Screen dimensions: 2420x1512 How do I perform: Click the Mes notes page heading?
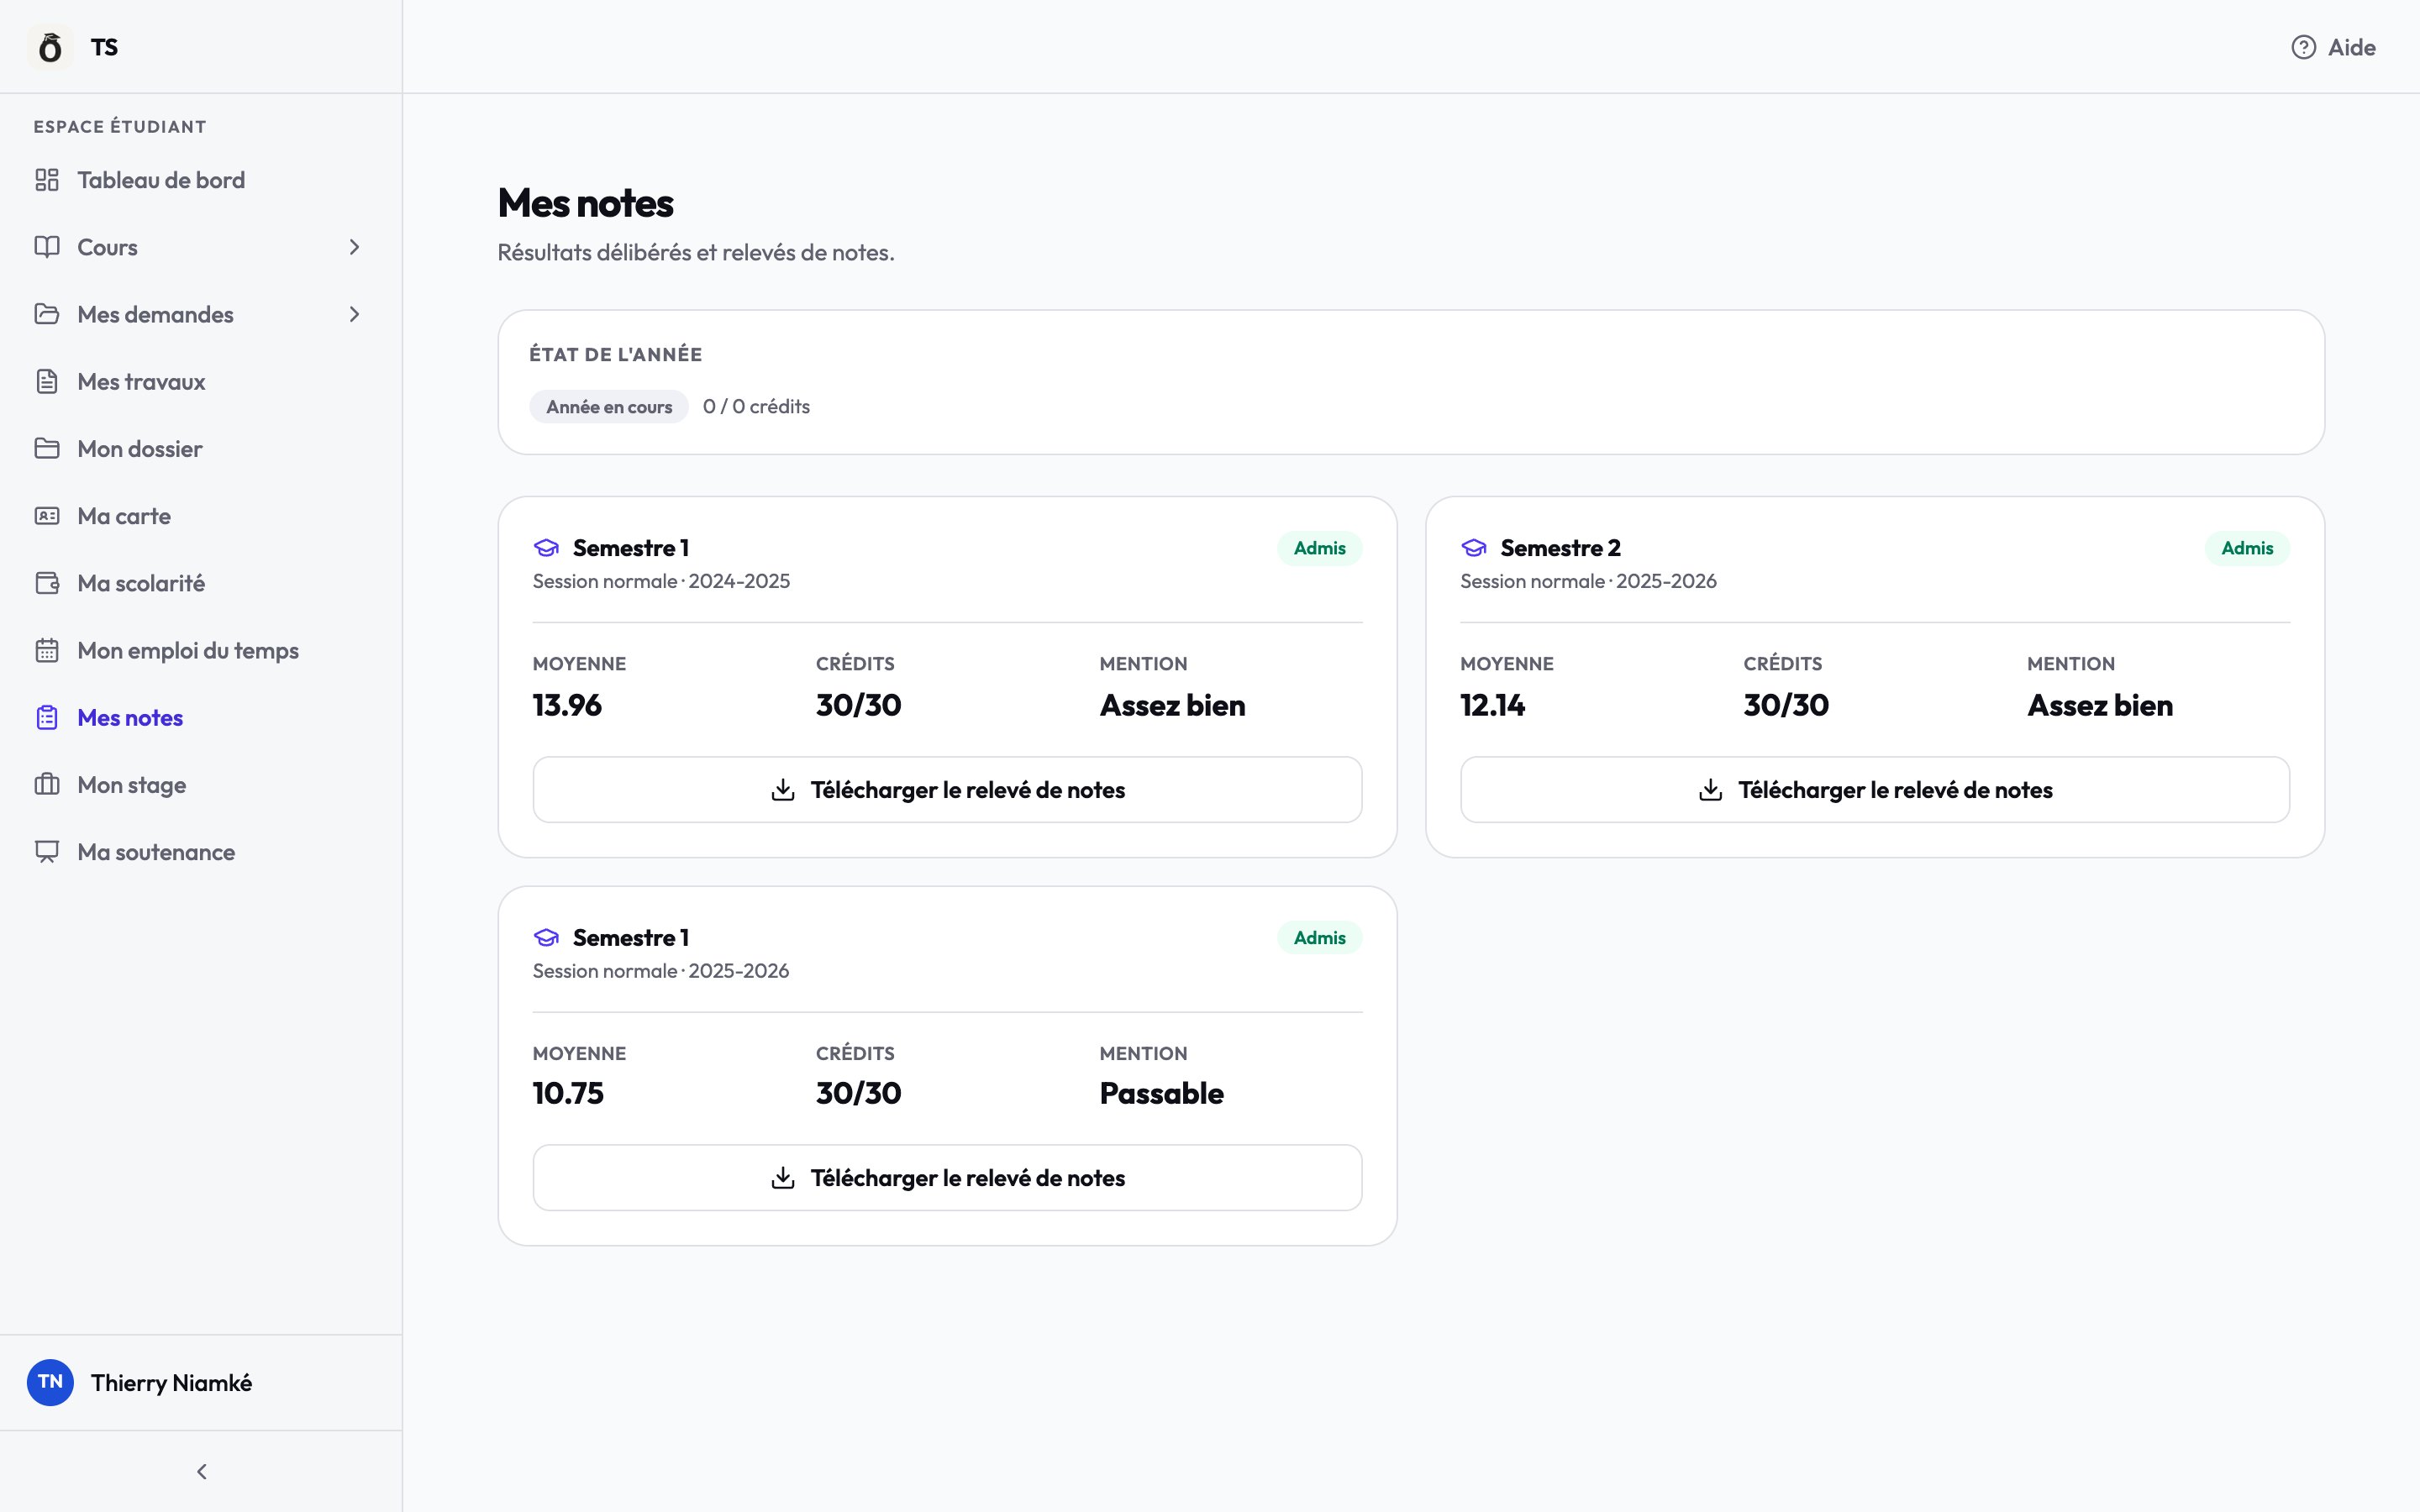585,203
